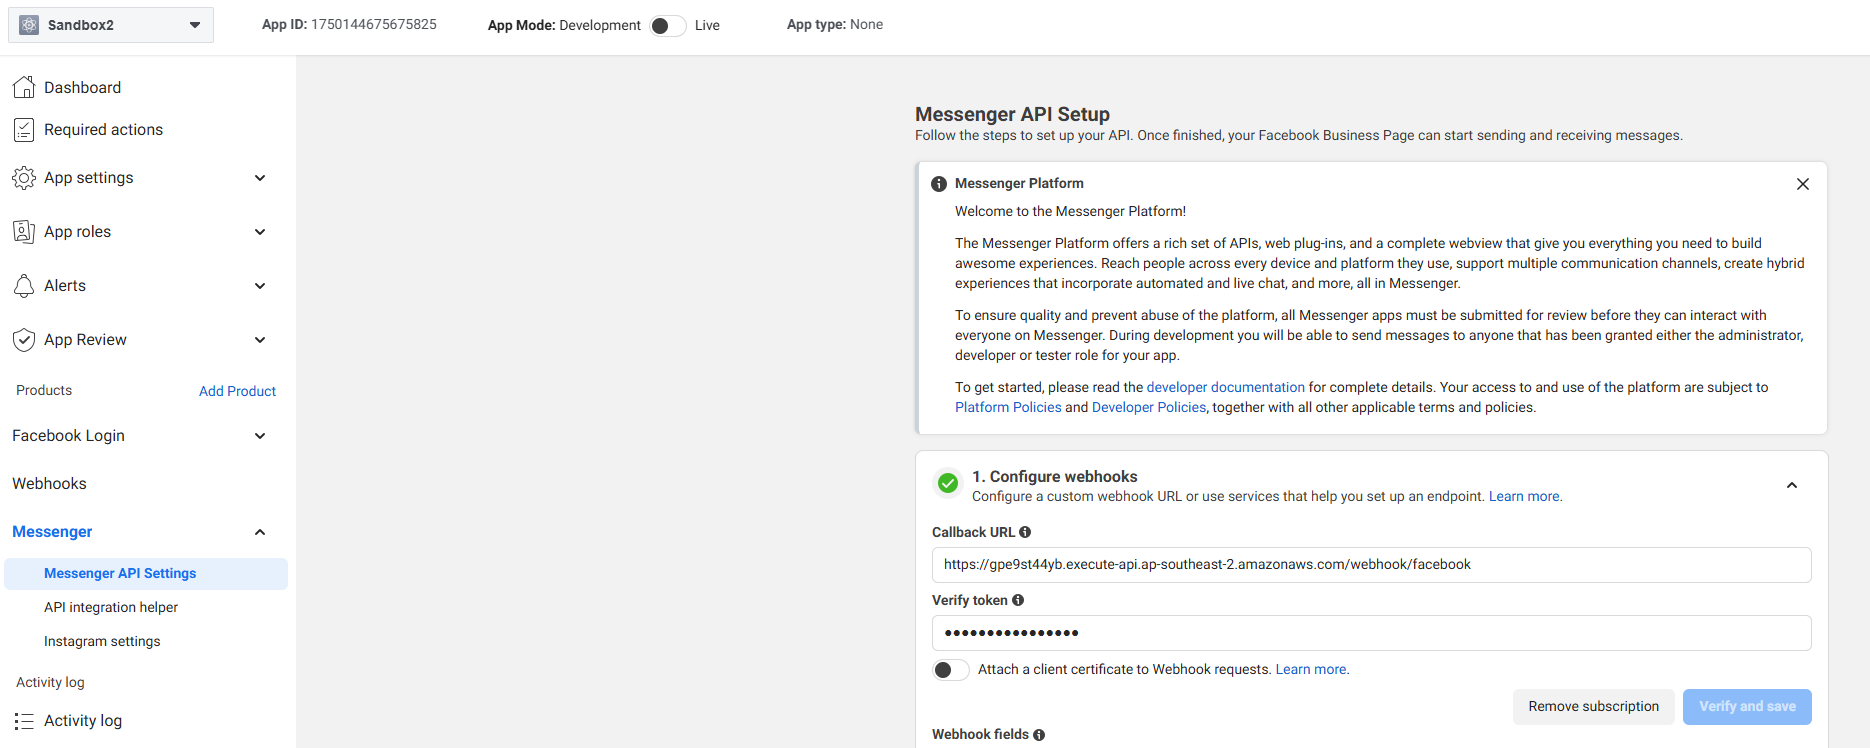Expand the Facebook Login product menu
This screenshot has height=748, width=1870.
click(260, 436)
